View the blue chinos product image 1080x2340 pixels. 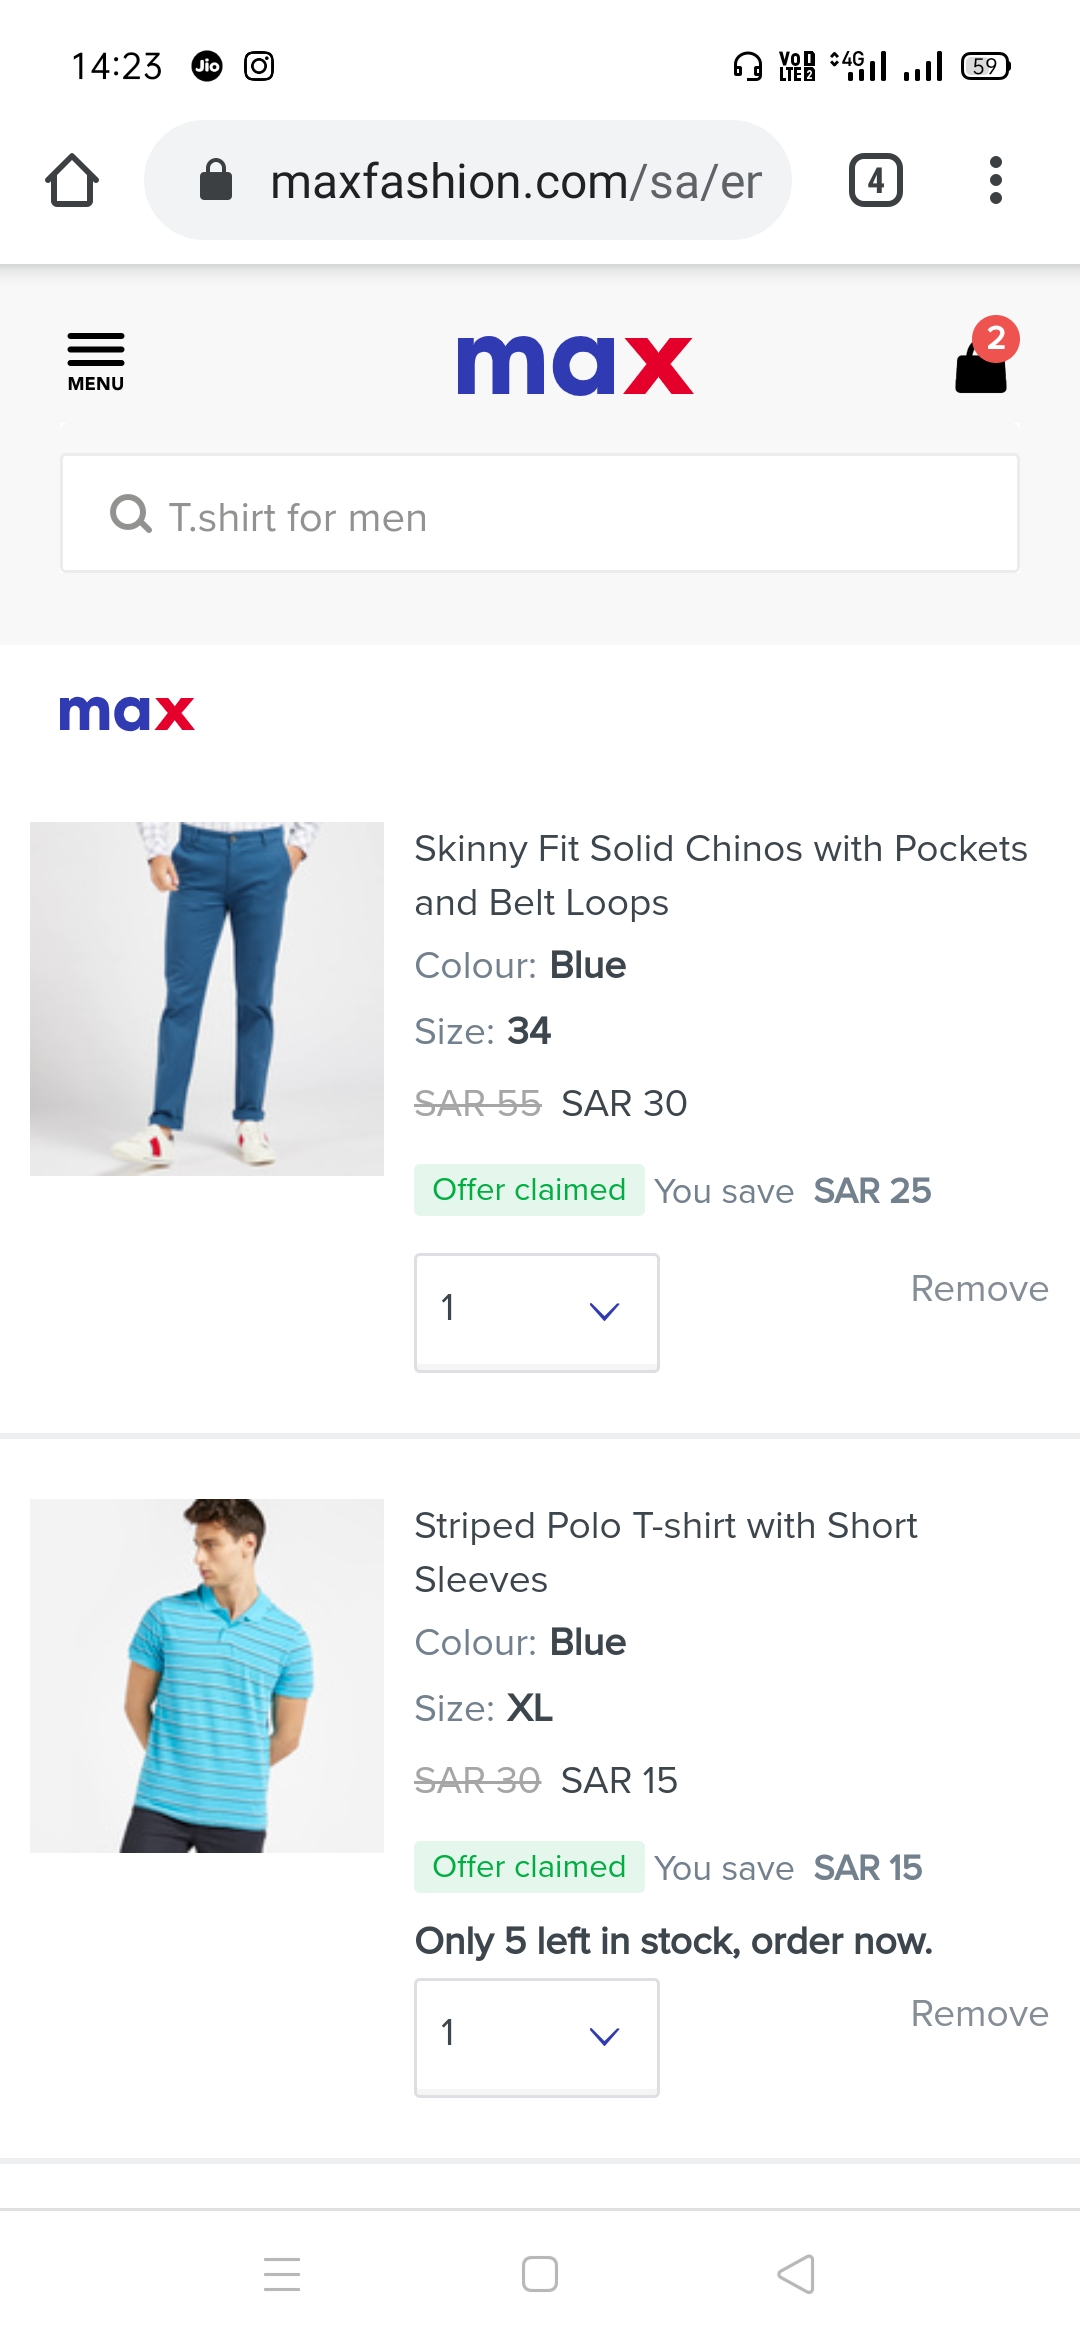207,999
